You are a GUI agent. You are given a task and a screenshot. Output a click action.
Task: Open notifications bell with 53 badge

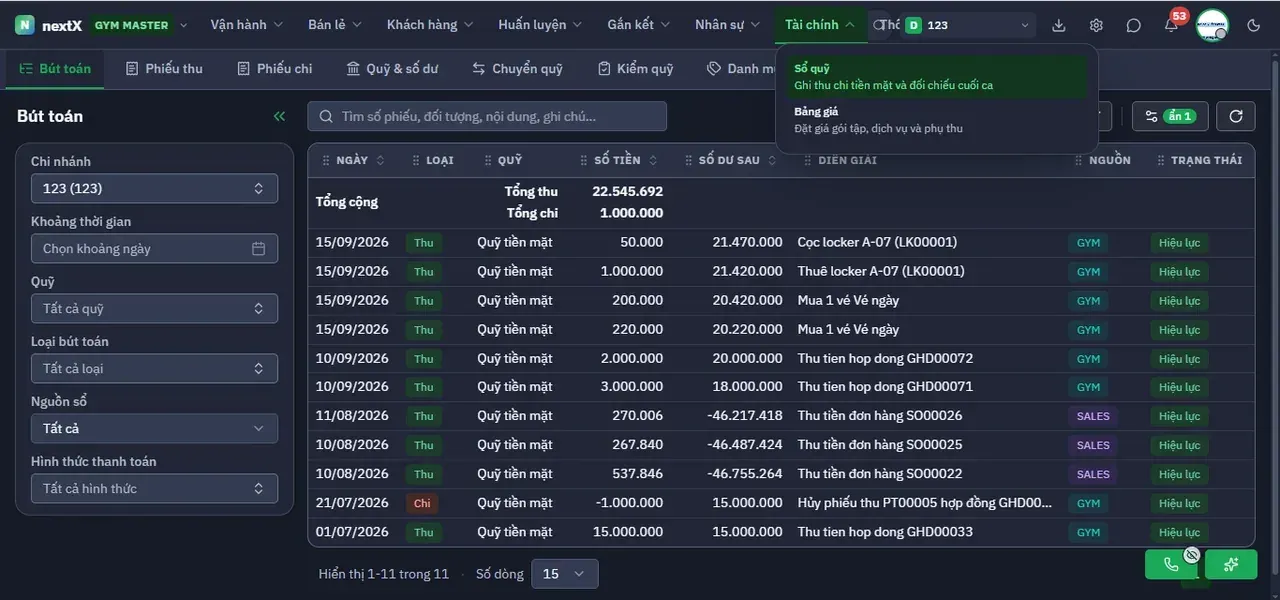click(1171, 25)
